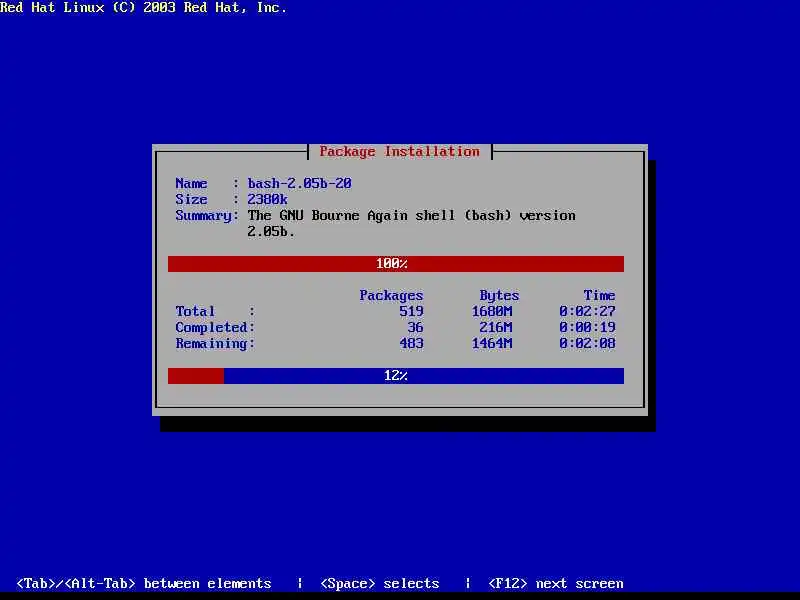This screenshot has width=800, height=600.
Task: Click the Red Hat Linux copyright header text
Action: (x=143, y=8)
